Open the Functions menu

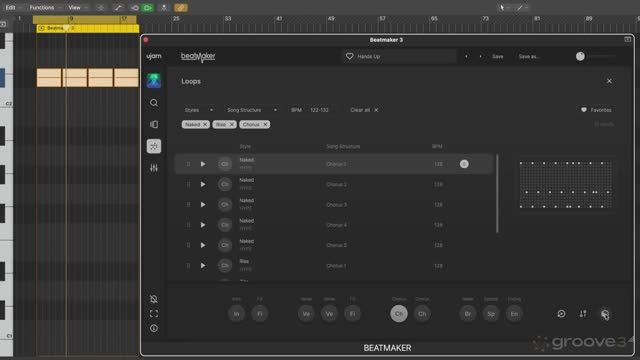42,7
